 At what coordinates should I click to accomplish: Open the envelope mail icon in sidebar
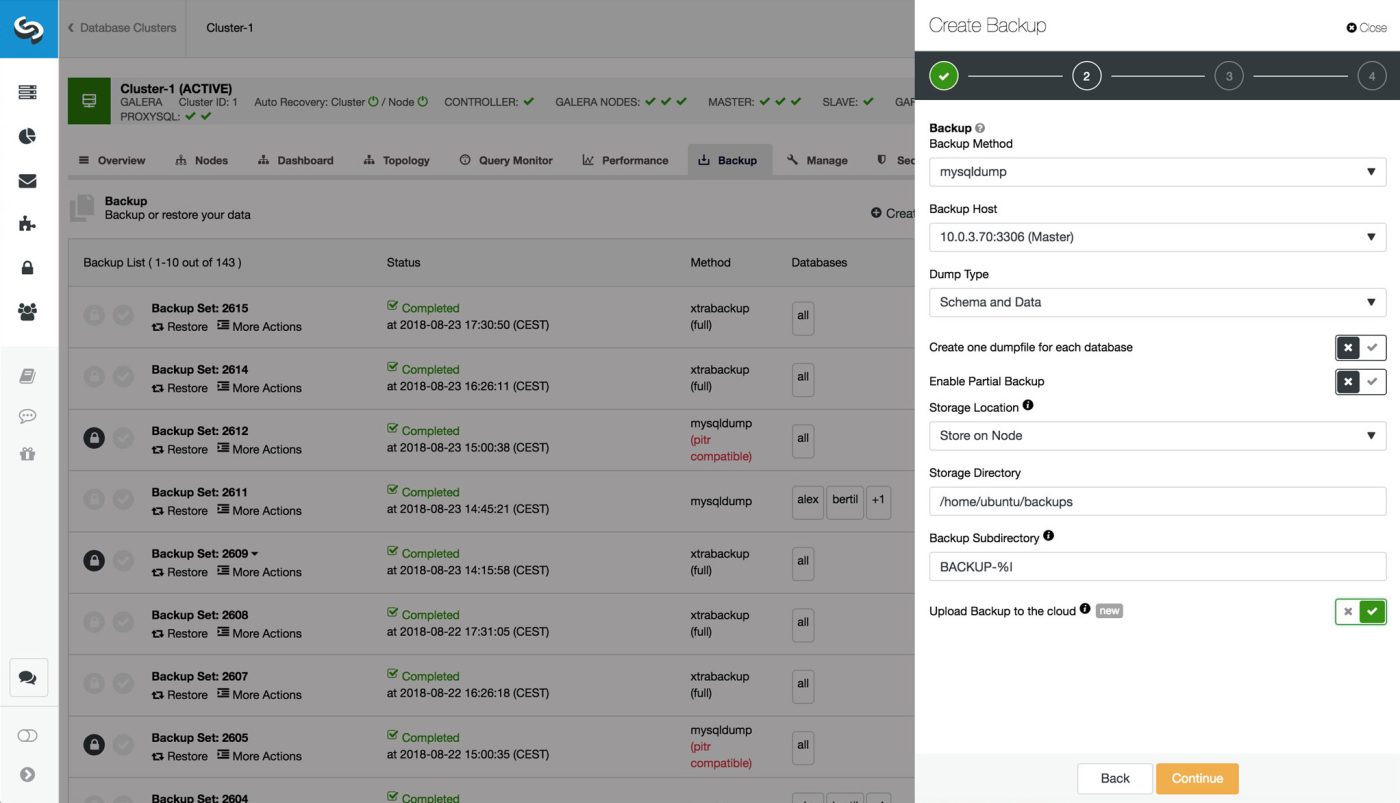coord(27,181)
